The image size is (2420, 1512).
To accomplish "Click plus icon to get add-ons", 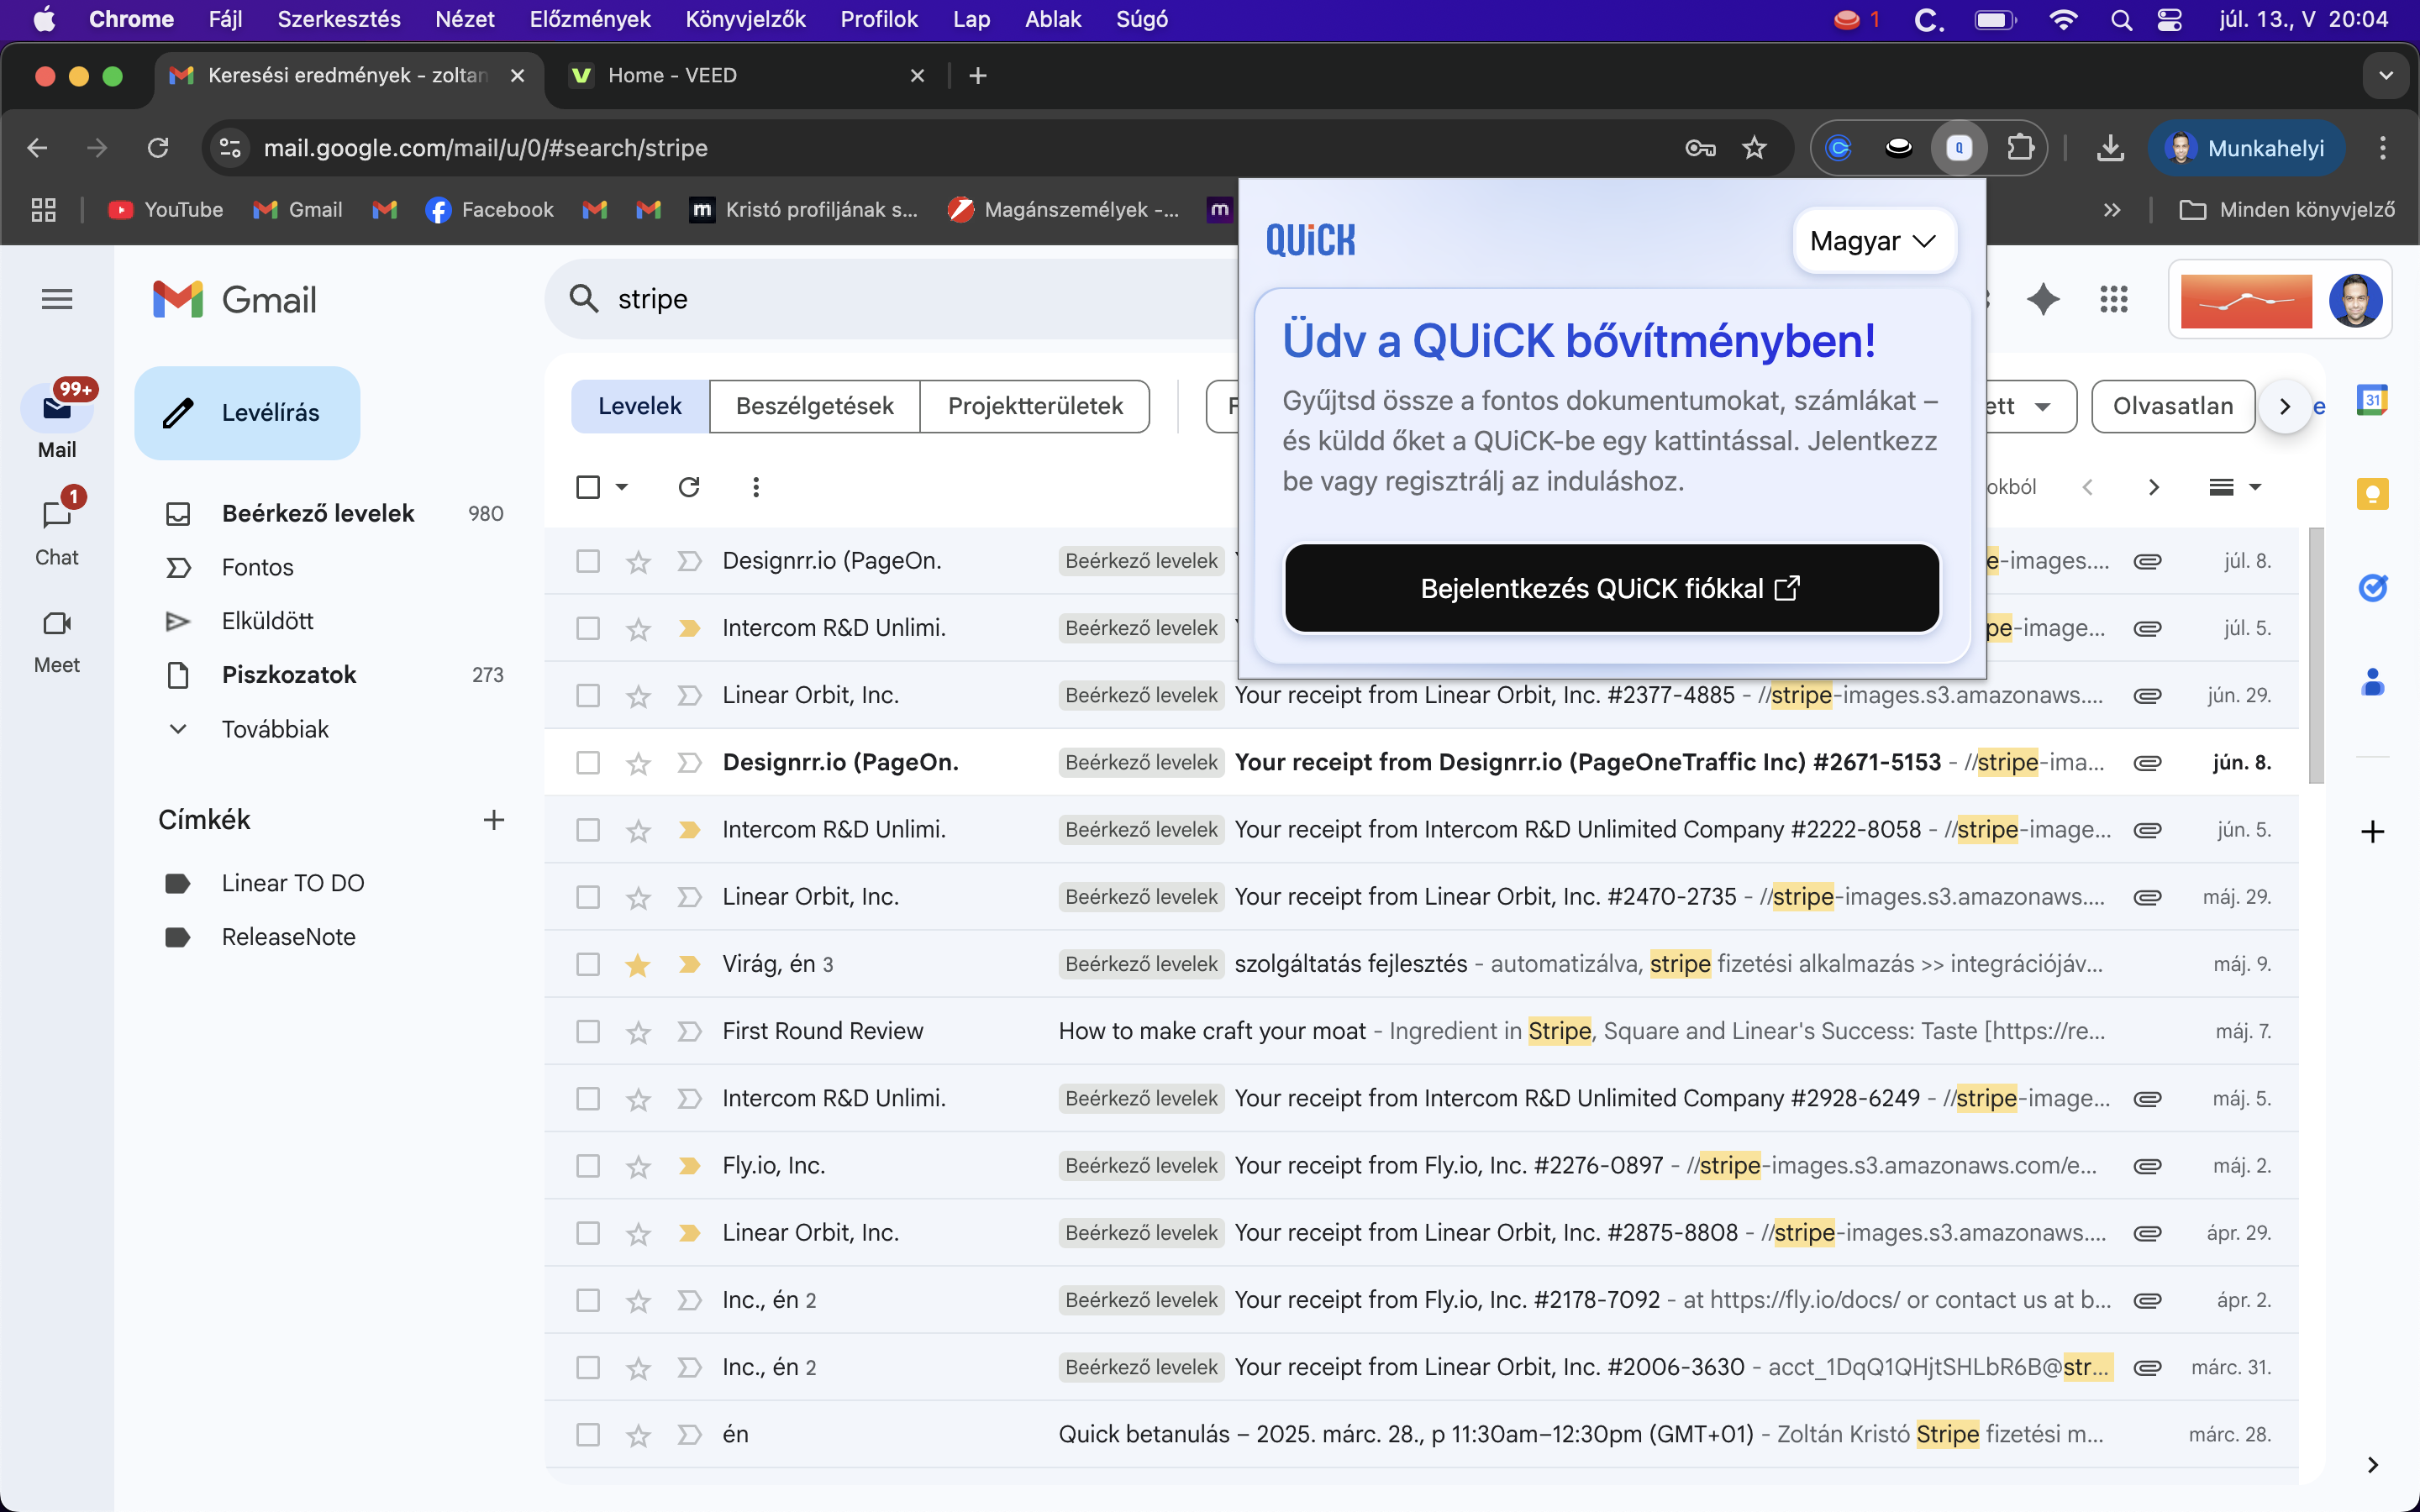I will (x=2373, y=831).
